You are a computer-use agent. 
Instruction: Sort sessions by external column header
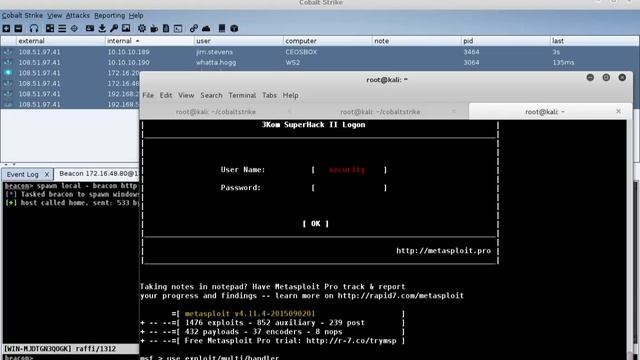click(x=60, y=41)
